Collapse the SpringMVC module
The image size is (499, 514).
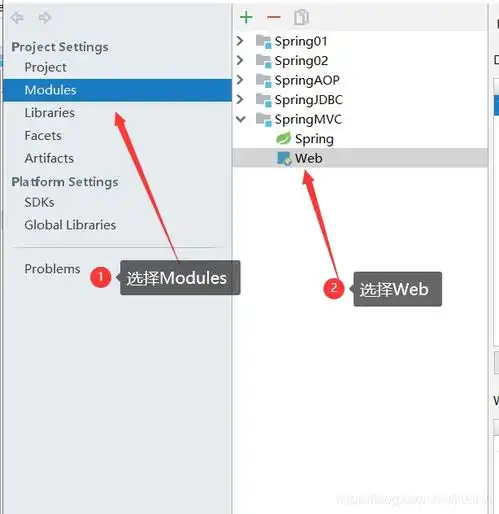click(240, 119)
